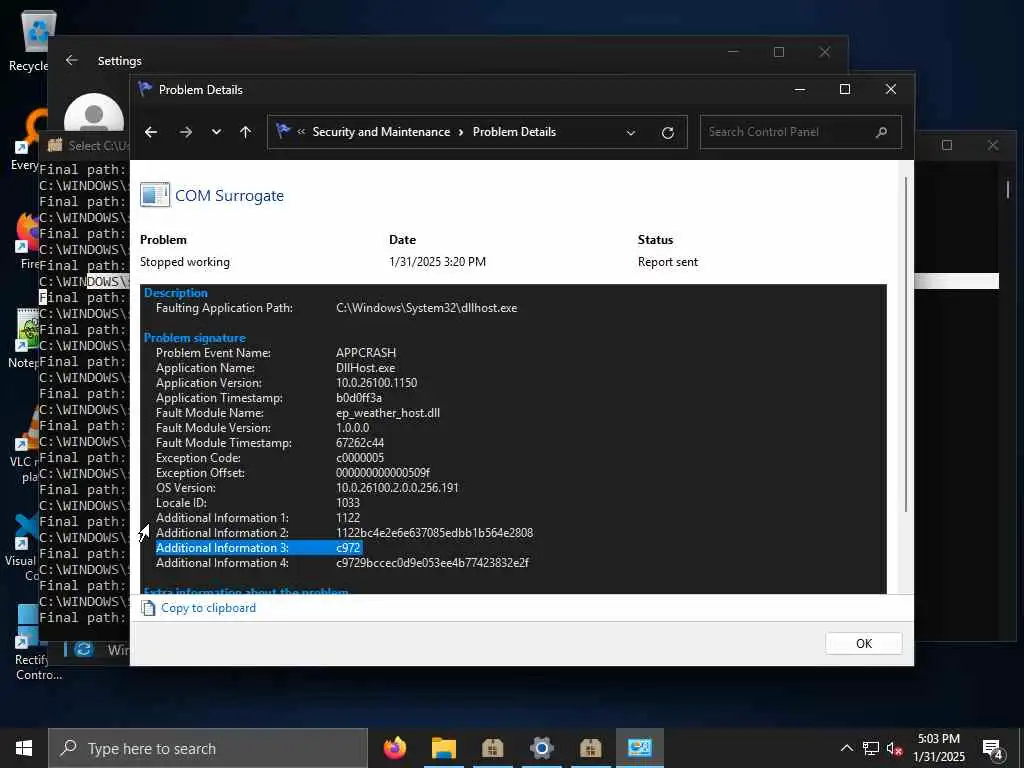Click the Report sent status text
Viewport: 1024px width, 768px height.
coord(667,262)
